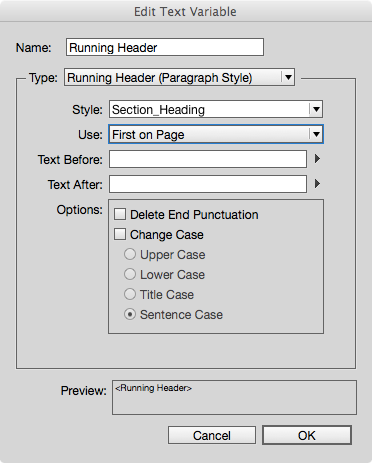Click into the Name text field

(165, 47)
